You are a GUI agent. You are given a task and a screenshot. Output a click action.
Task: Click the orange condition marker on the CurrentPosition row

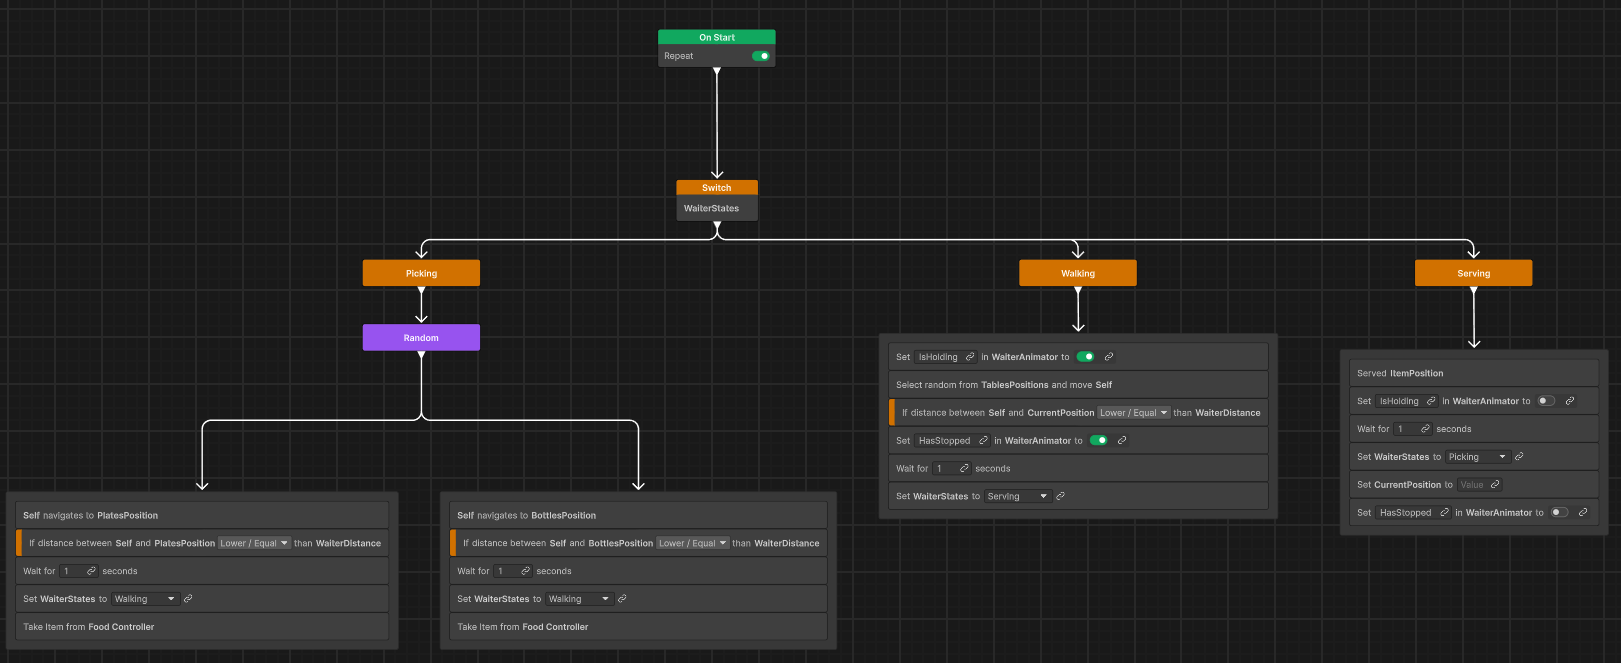coord(891,413)
